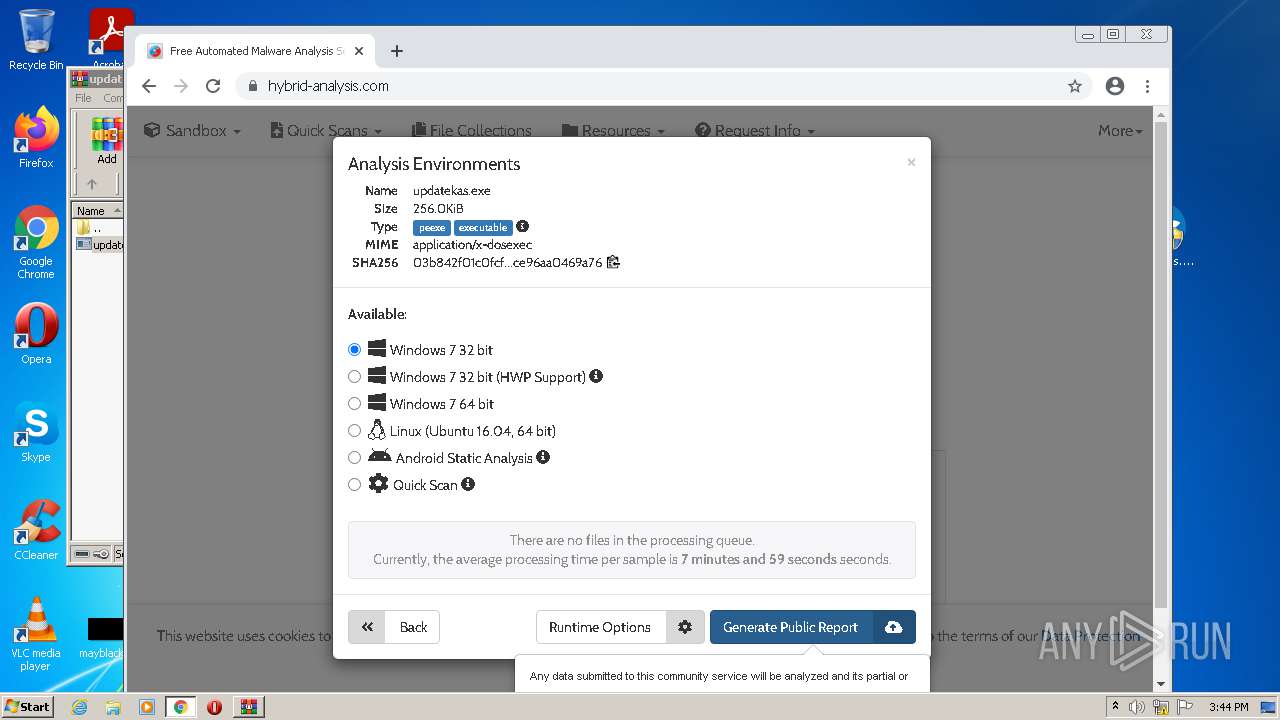Go Back from Analysis Environments
Viewport: 1280px width, 720px height.
394,627
